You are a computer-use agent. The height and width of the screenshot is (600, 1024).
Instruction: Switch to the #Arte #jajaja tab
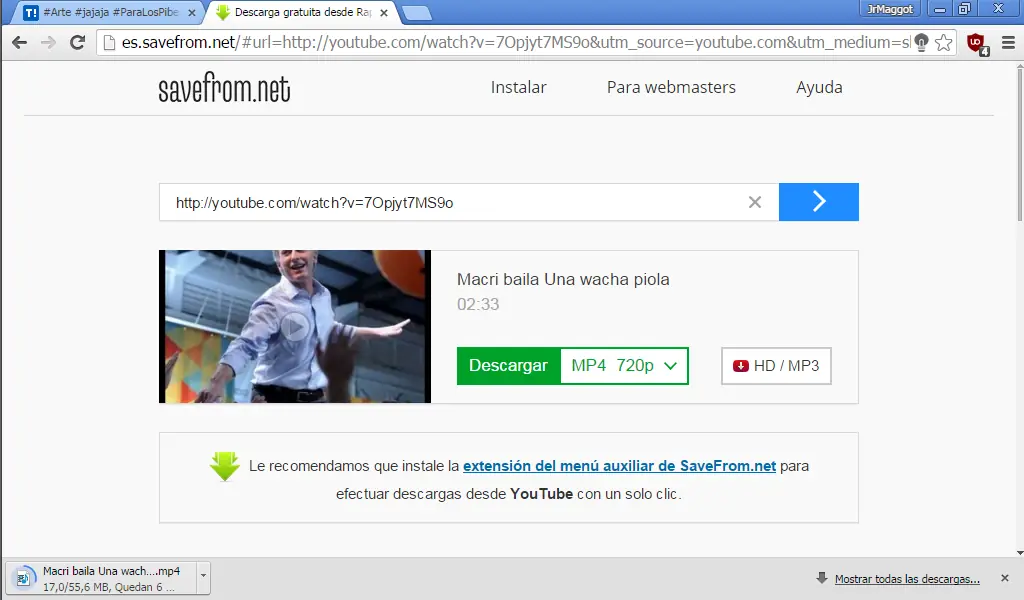(110, 12)
